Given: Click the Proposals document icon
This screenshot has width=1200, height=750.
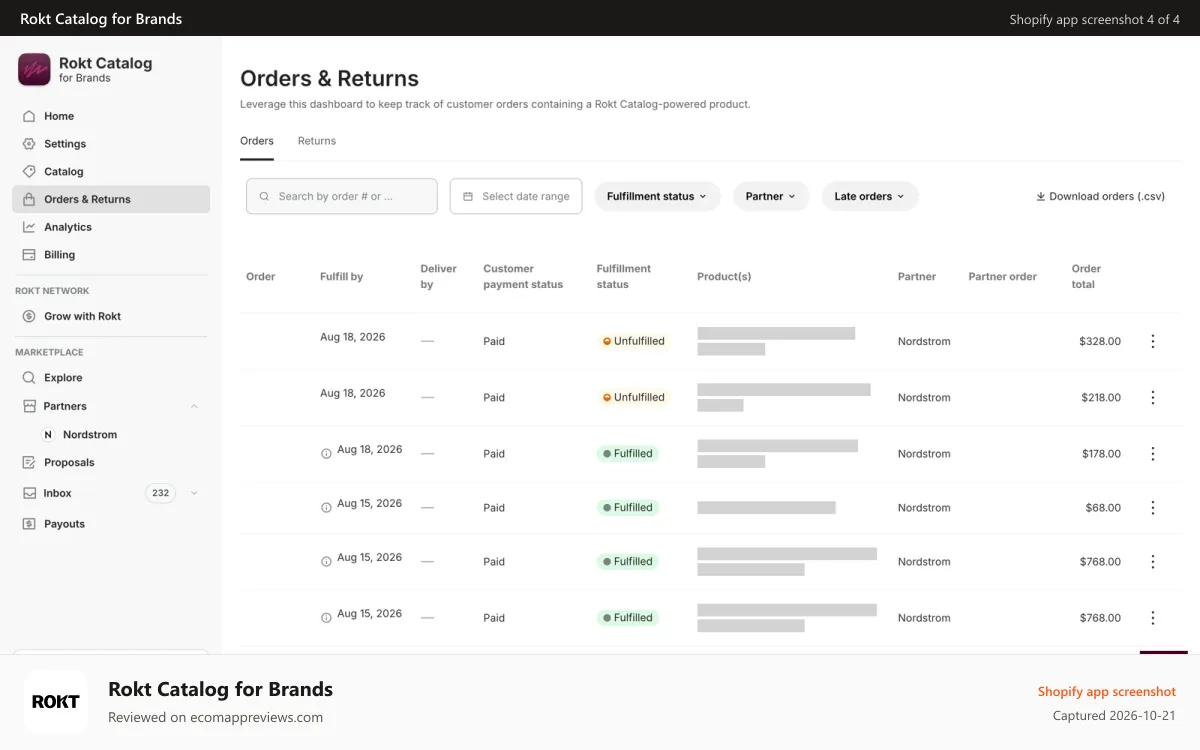Looking at the screenshot, I should tap(29, 463).
